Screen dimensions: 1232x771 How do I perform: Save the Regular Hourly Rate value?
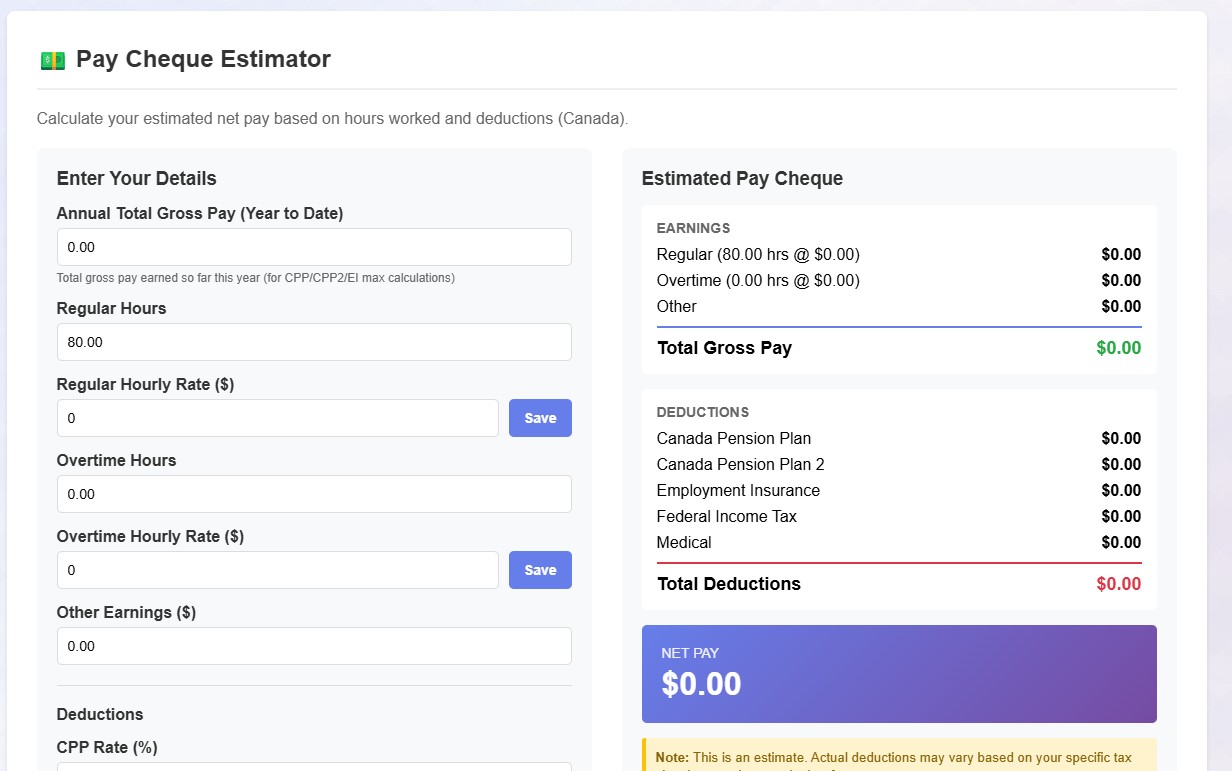click(x=540, y=418)
